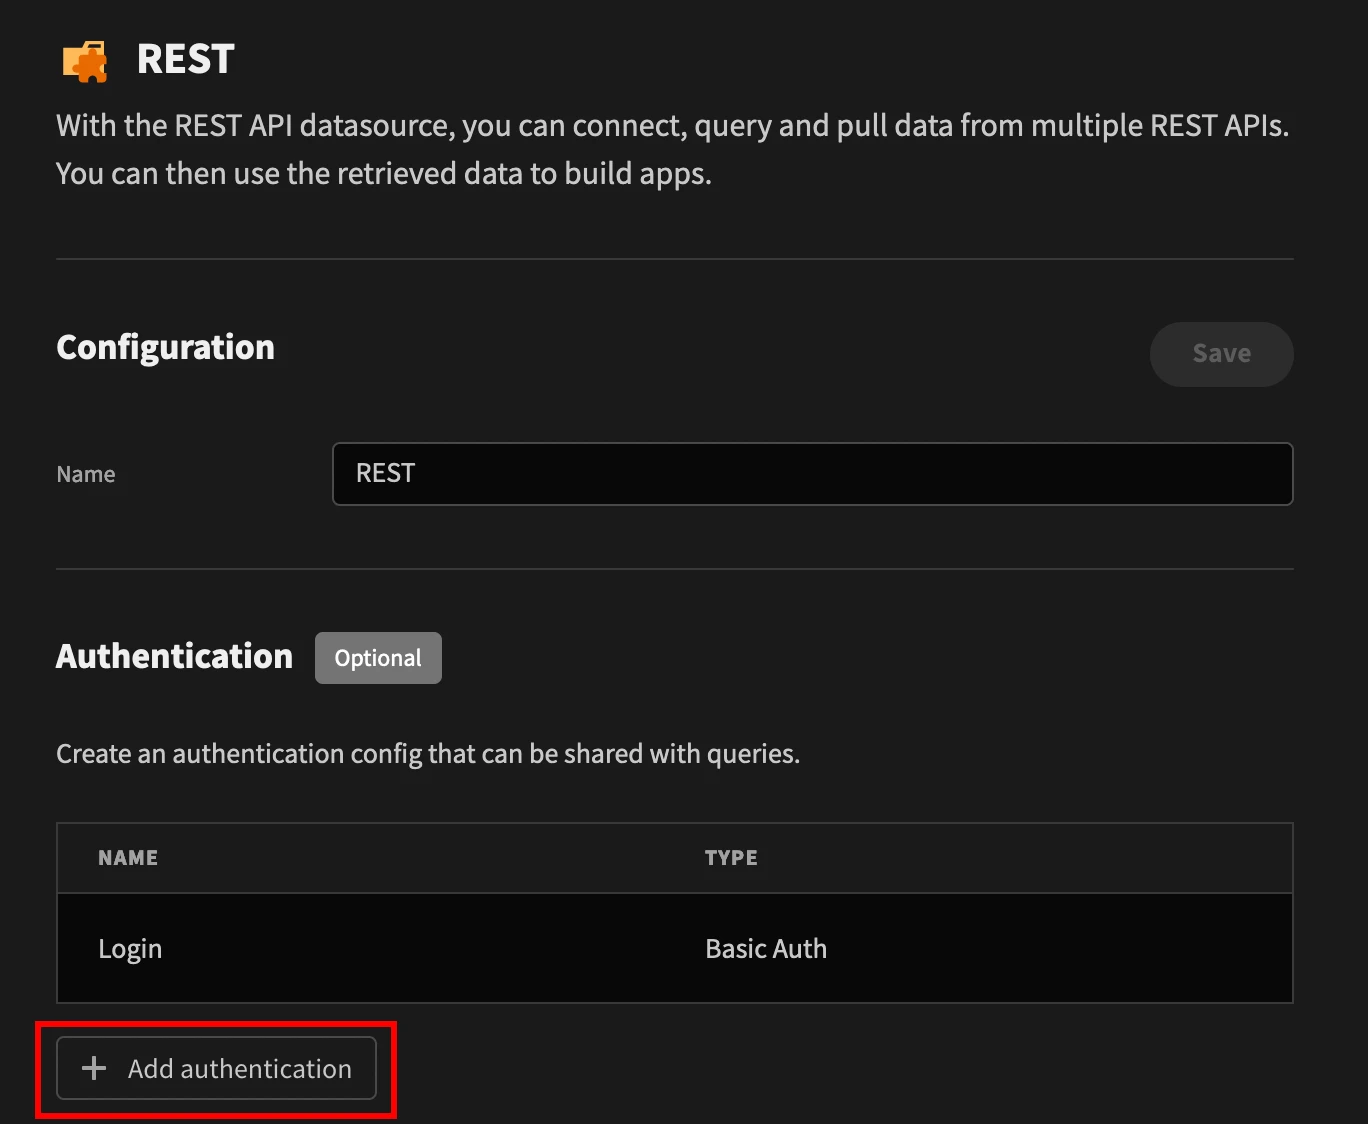The width and height of the screenshot is (1368, 1124).
Task: Click the Name field label
Action: tap(86, 474)
